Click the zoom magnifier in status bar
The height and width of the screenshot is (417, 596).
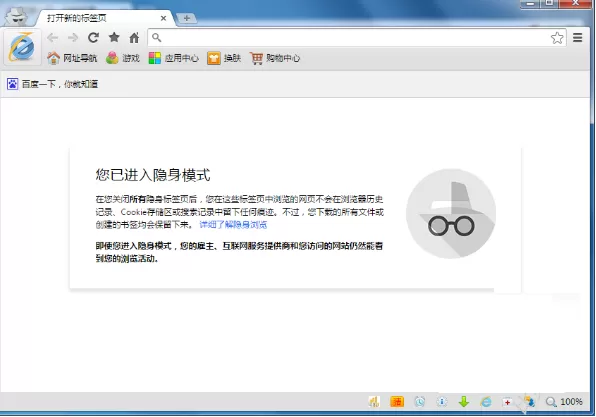551,401
